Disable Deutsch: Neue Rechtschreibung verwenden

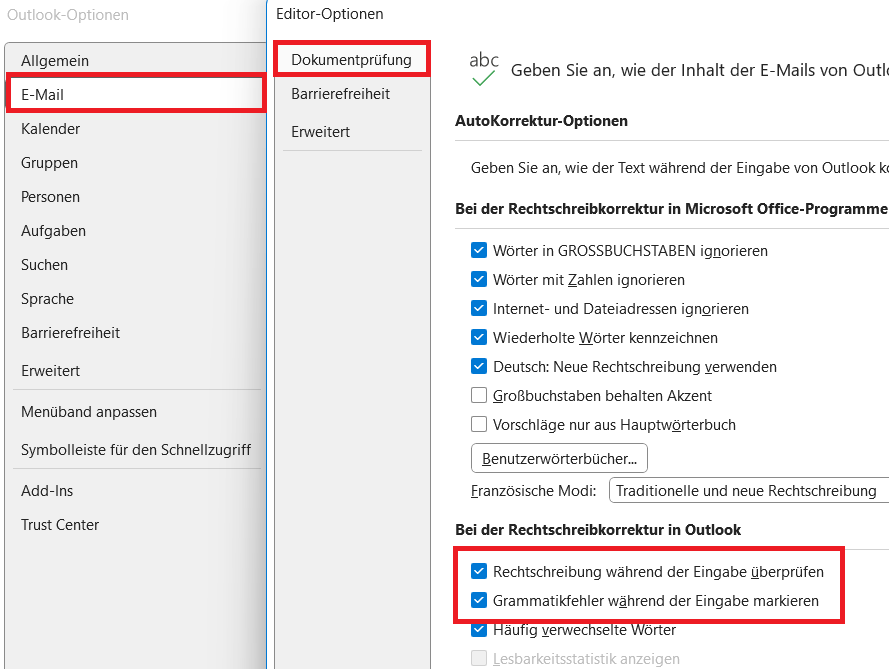click(x=479, y=366)
